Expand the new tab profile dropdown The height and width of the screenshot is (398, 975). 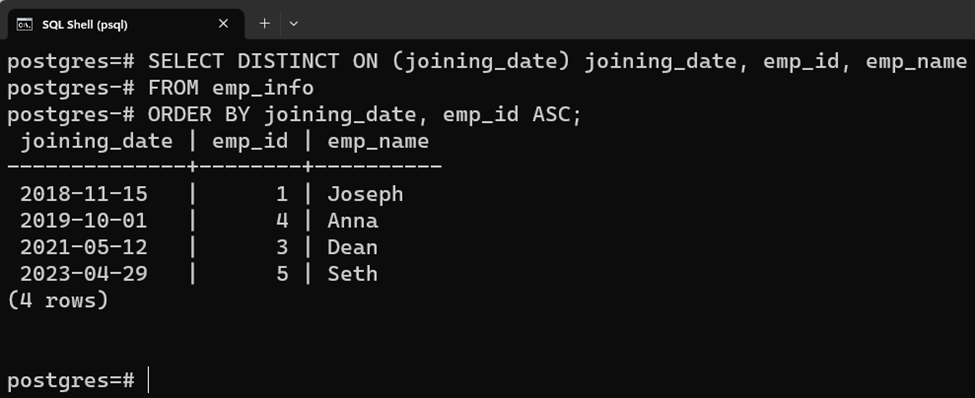click(x=294, y=24)
